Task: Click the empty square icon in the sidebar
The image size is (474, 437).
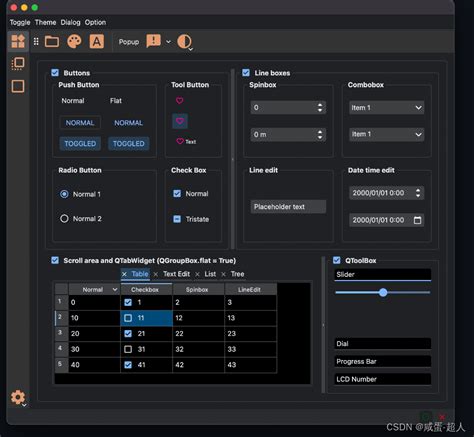Action: click(x=18, y=86)
